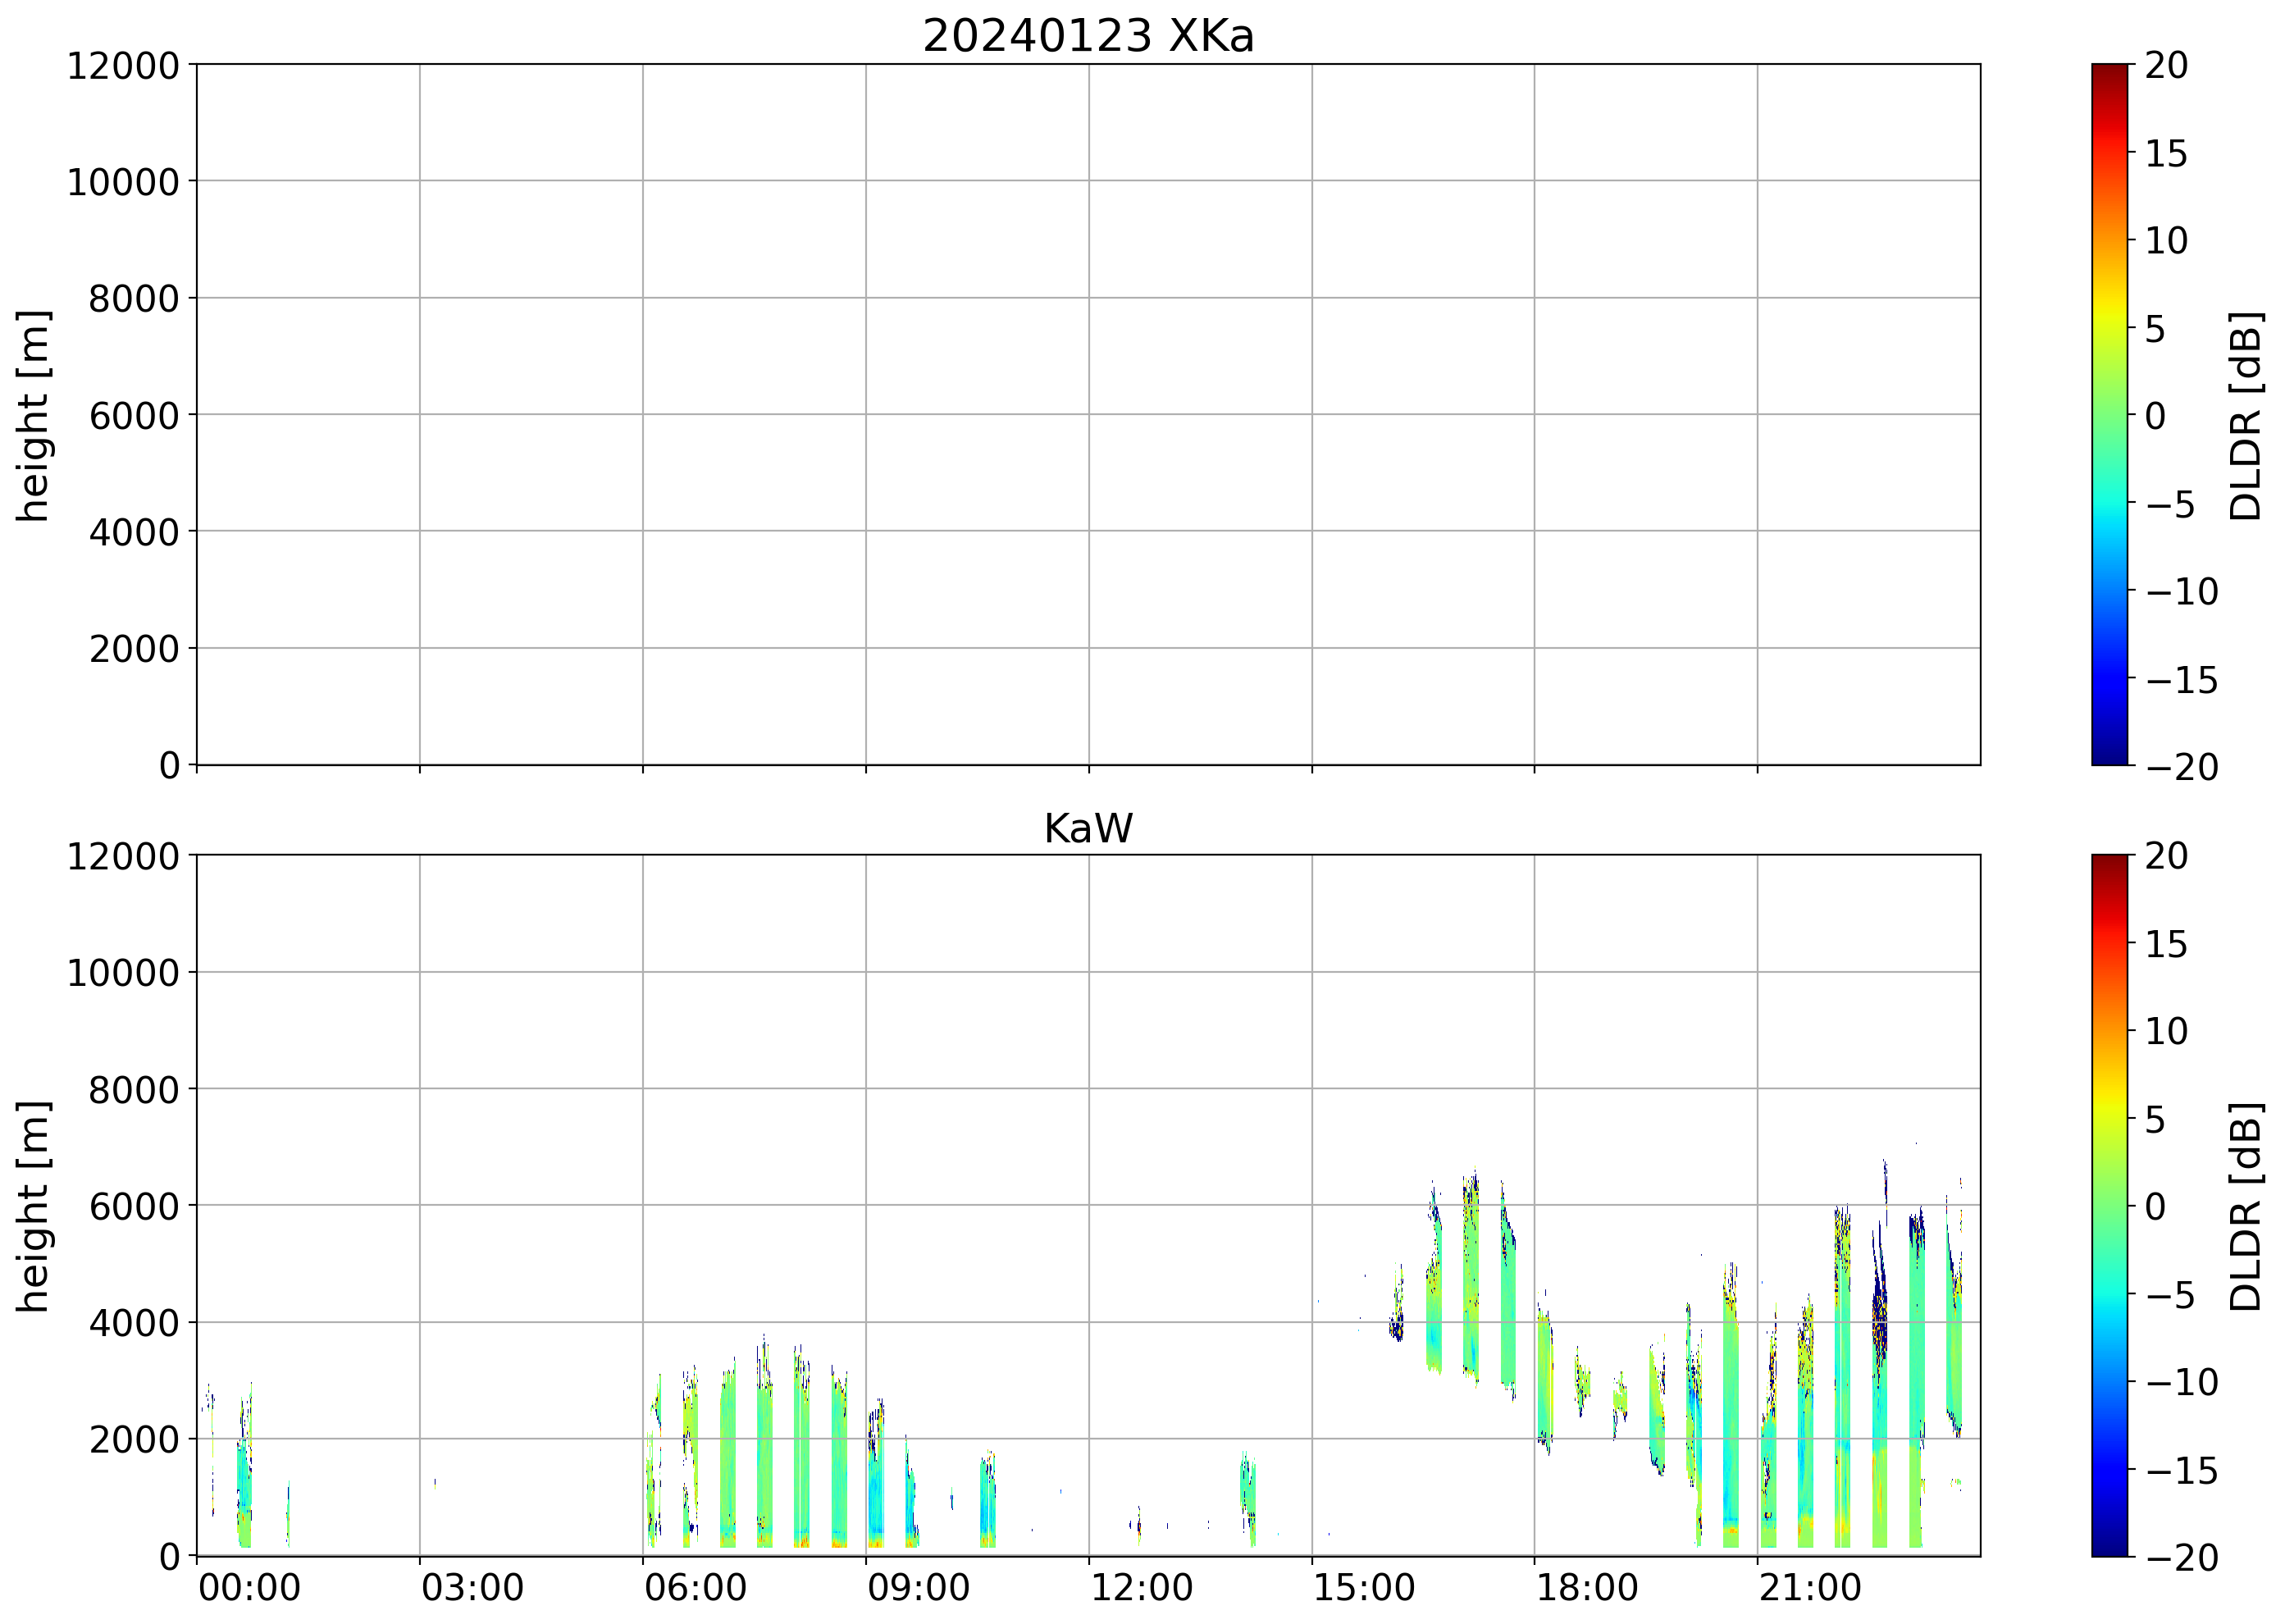Click the lower colorbar DLDR [dB] label
Image resolution: width=2285 pixels, height=1624 pixels.
click(x=2246, y=1206)
